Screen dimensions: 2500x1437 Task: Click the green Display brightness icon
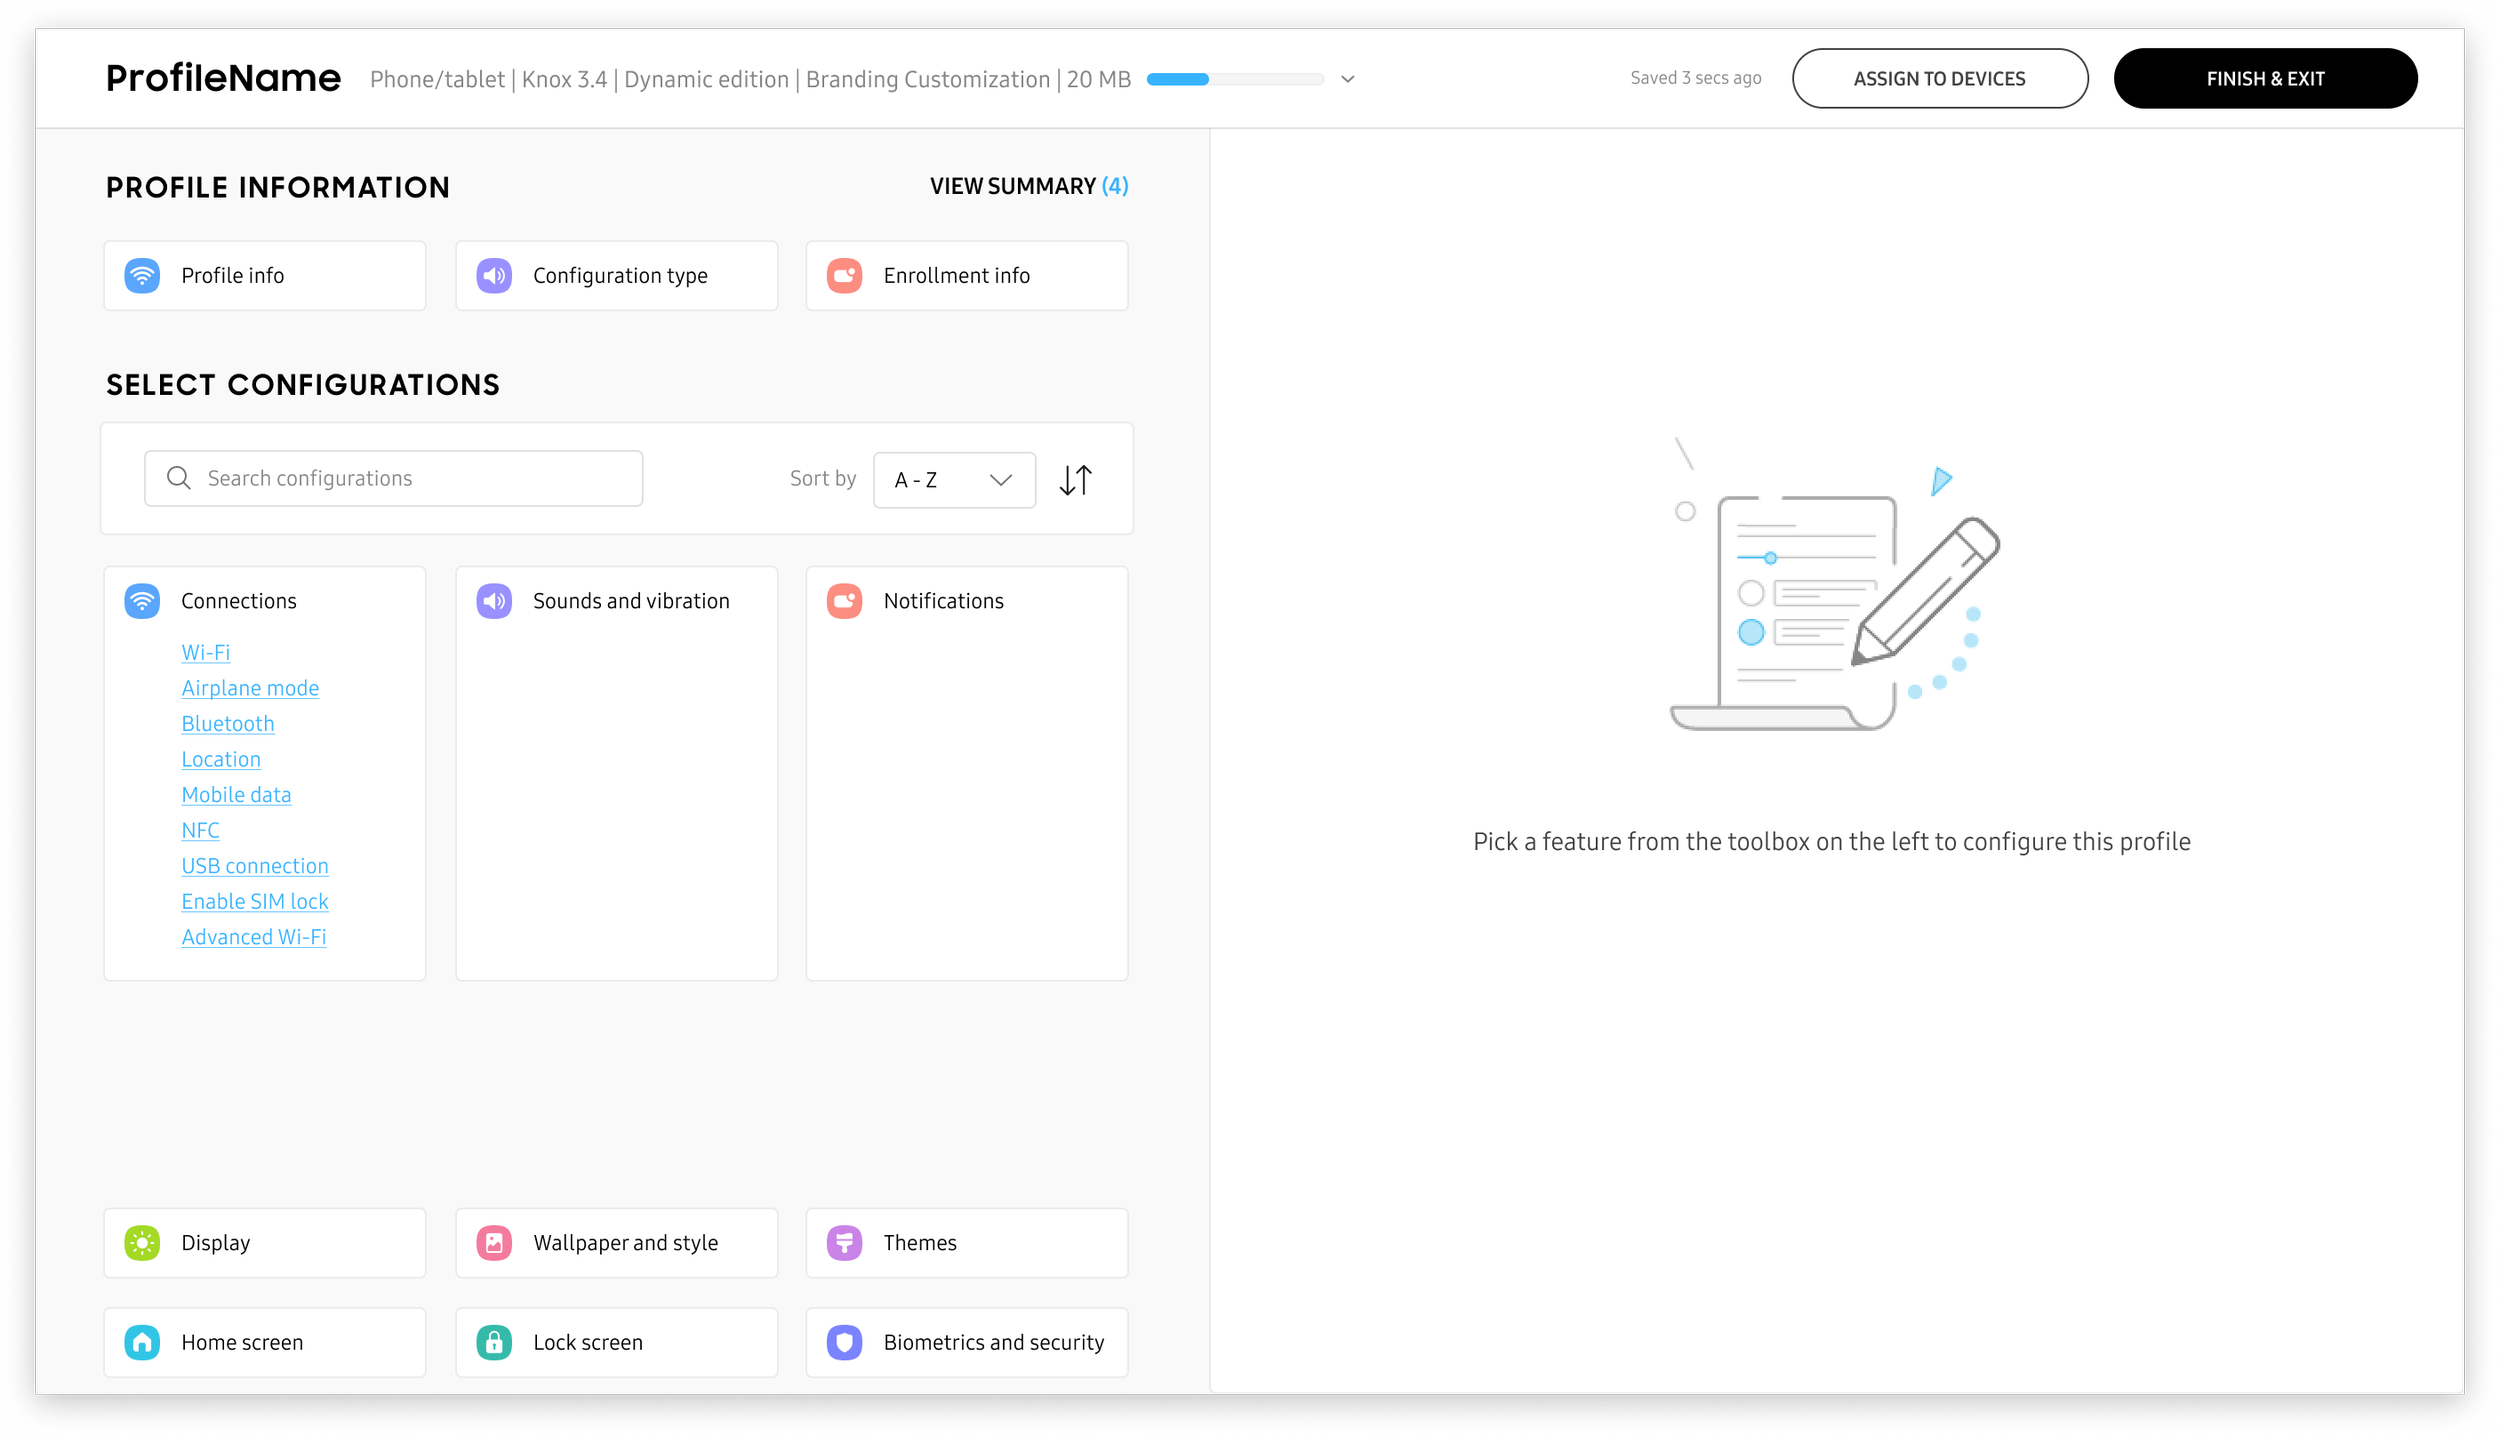pyautogui.click(x=142, y=1243)
